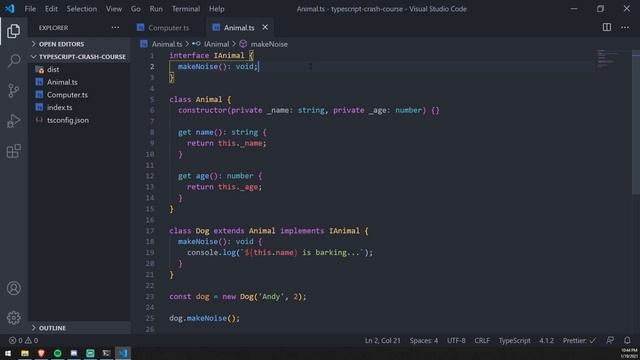This screenshot has height=360, width=640.
Task: Click the IAnimal interface icon in the breadcrumbs
Action: click(x=196, y=44)
